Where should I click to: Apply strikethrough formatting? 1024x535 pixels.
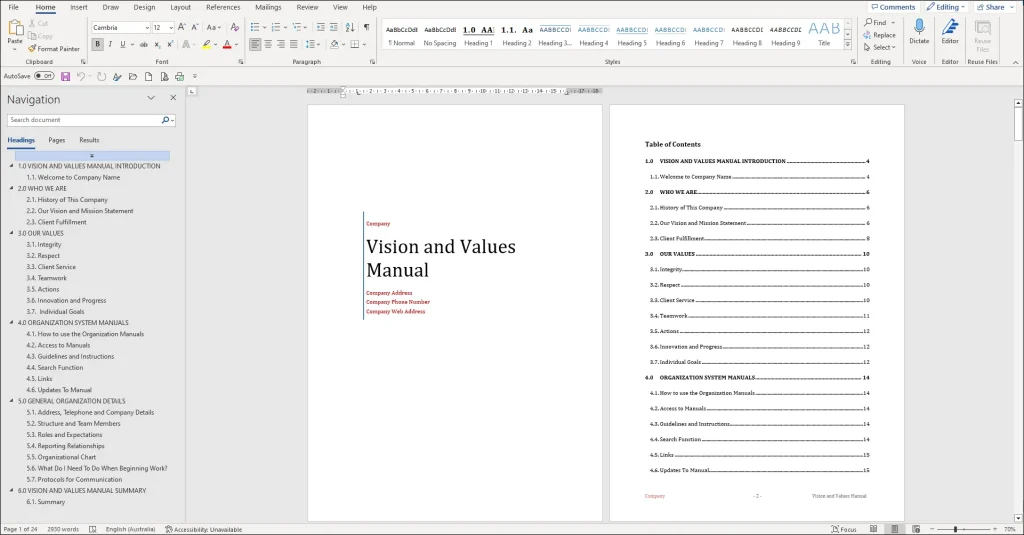(x=144, y=44)
